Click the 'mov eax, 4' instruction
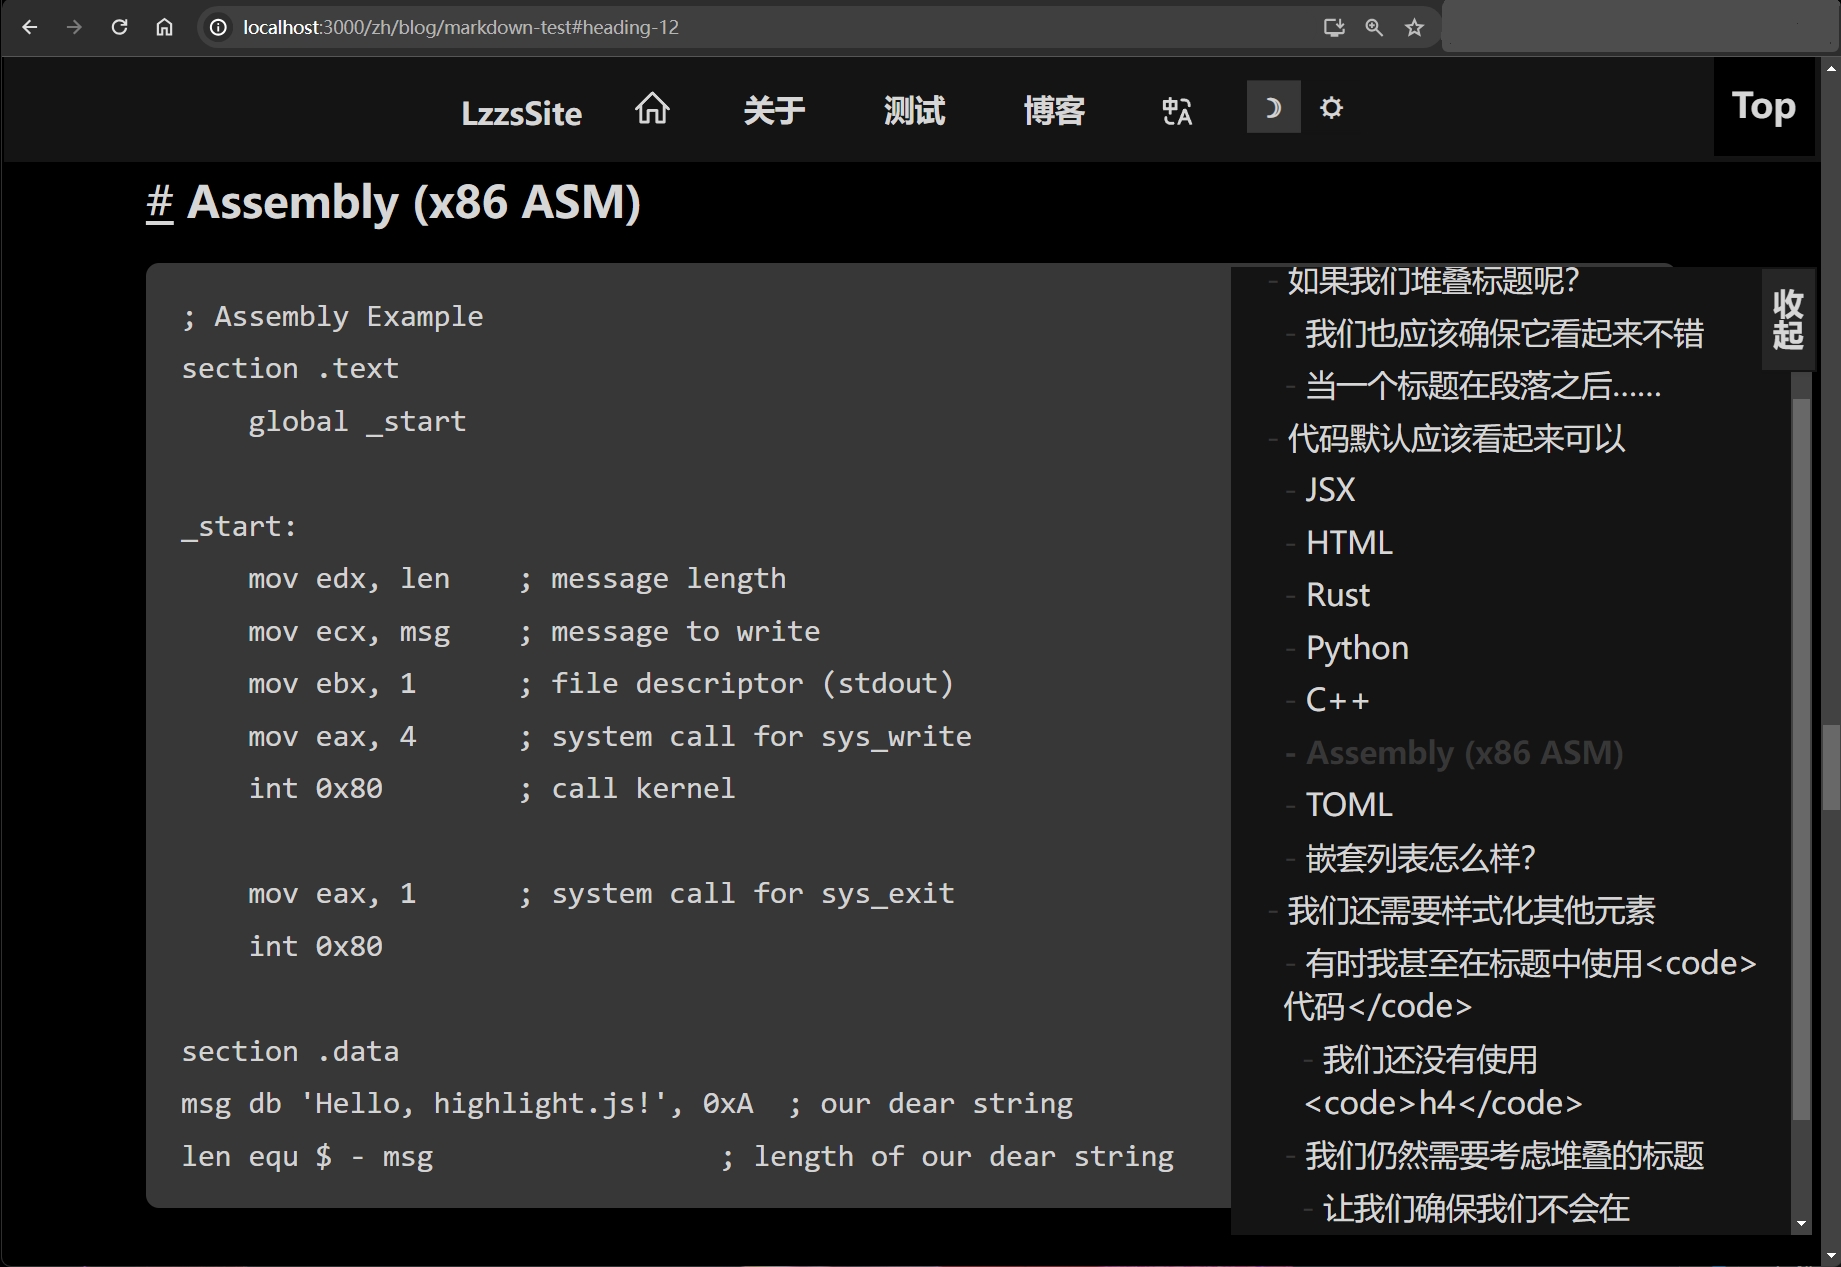Screen dimensions: 1841x1267 pyautogui.click(x=332, y=737)
